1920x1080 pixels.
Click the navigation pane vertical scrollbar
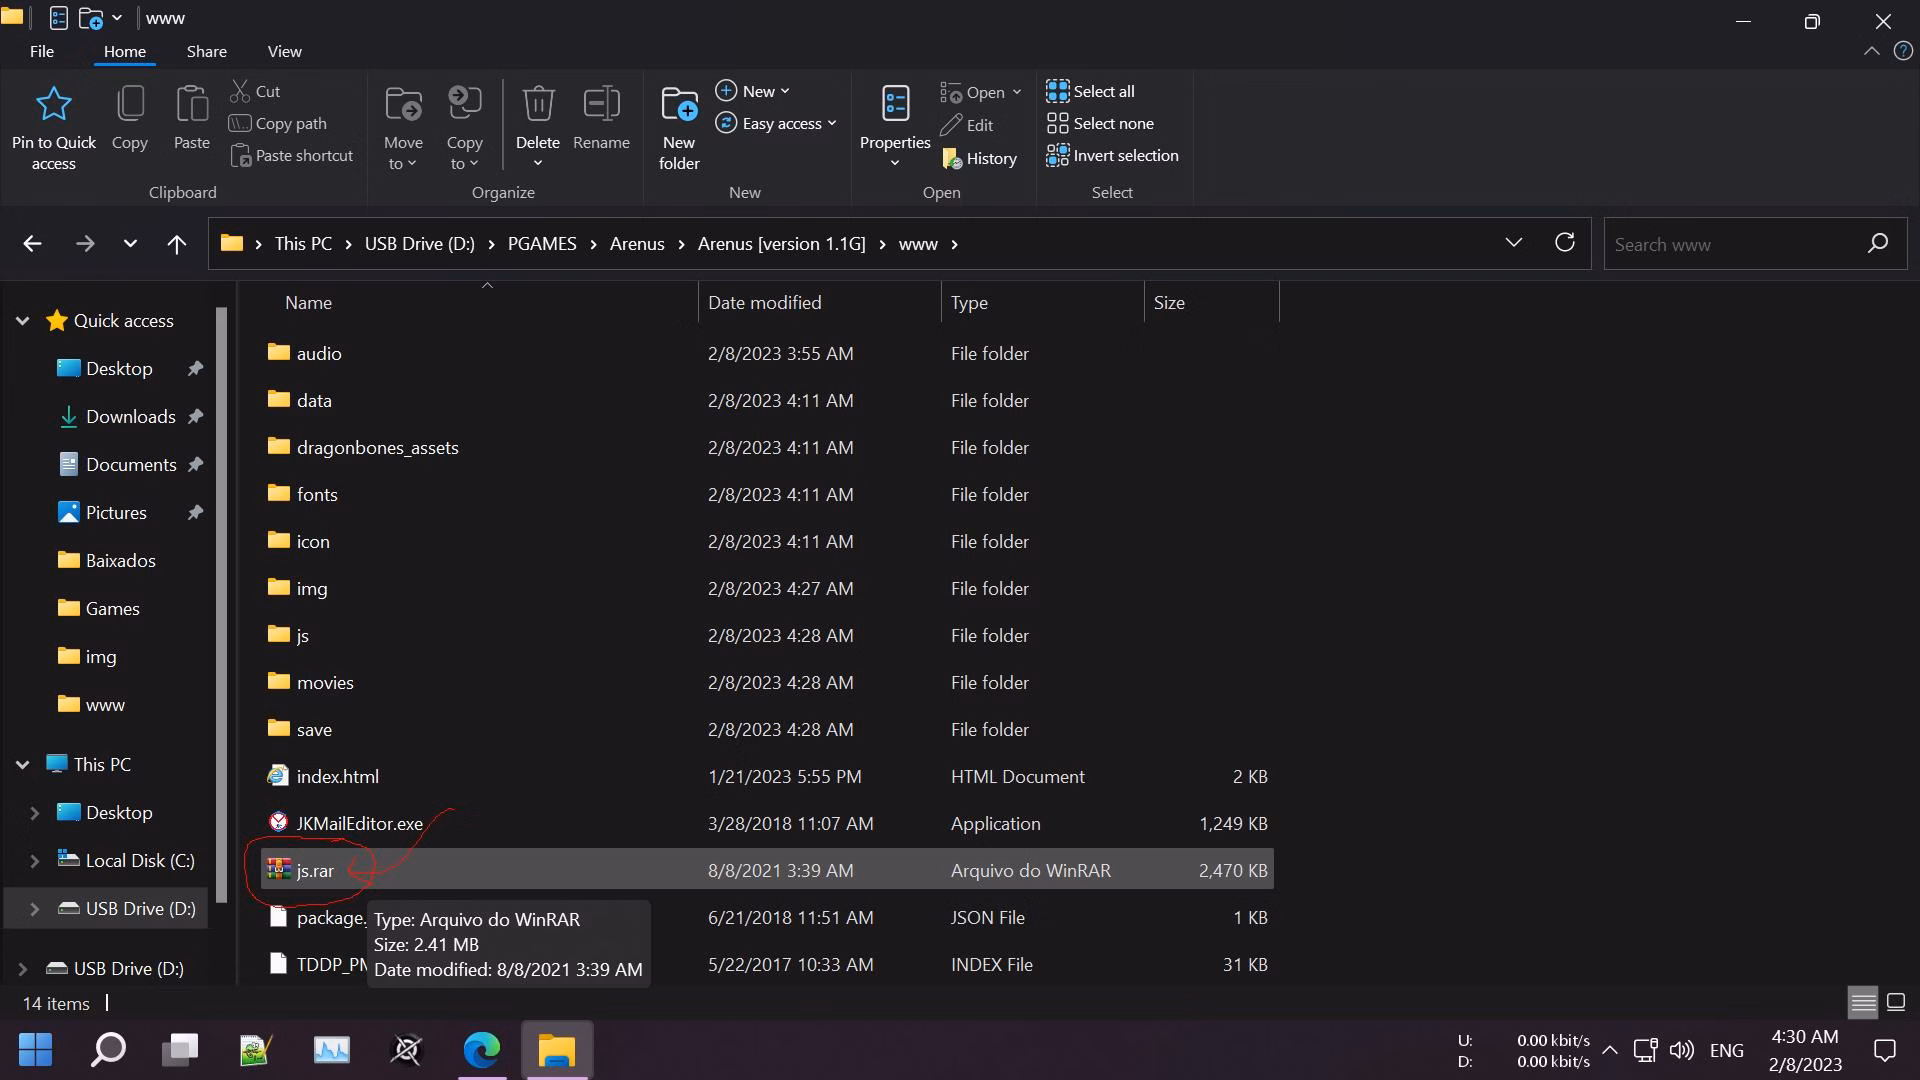[x=222, y=600]
